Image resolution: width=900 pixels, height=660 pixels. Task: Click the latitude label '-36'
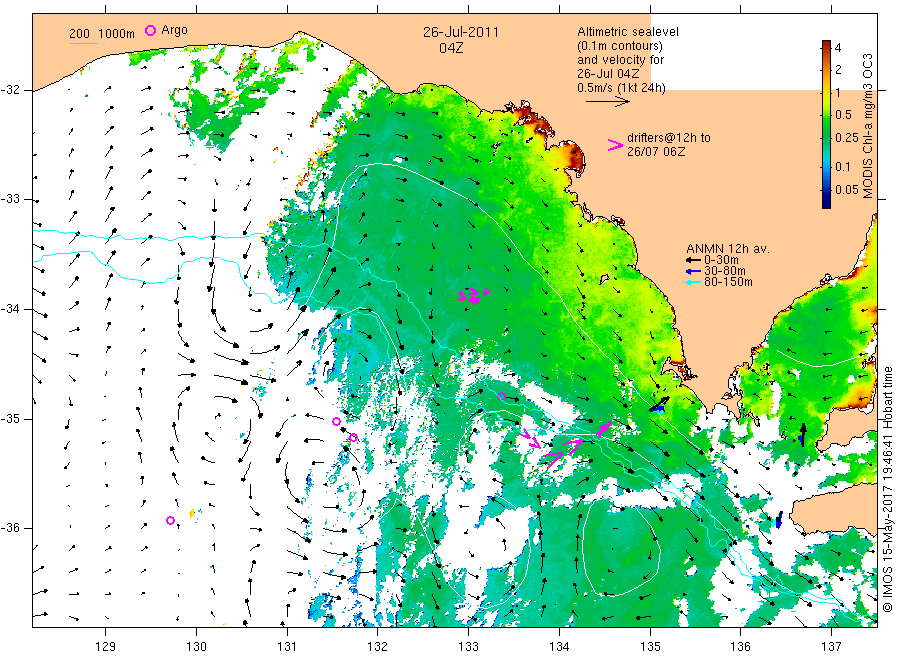coord(10,527)
